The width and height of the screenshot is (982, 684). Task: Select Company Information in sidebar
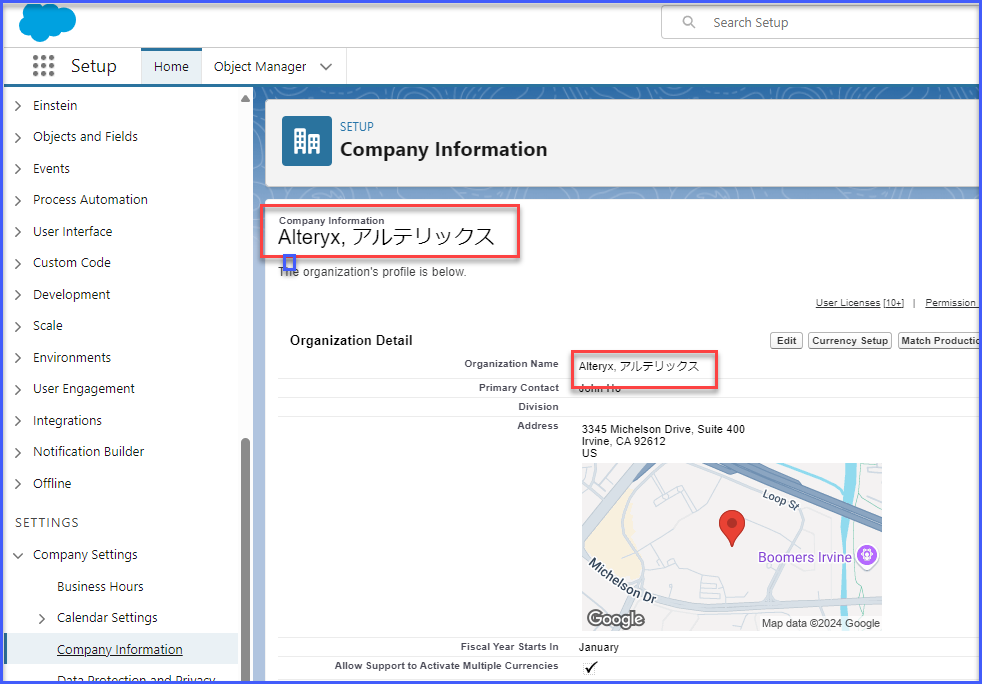(x=120, y=650)
